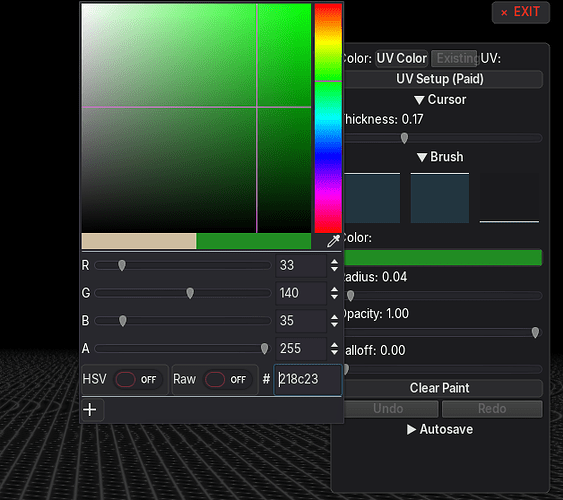Click the Opacity slider handle
Image resolution: width=563 pixels, height=500 pixels.
pyautogui.click(x=535, y=332)
